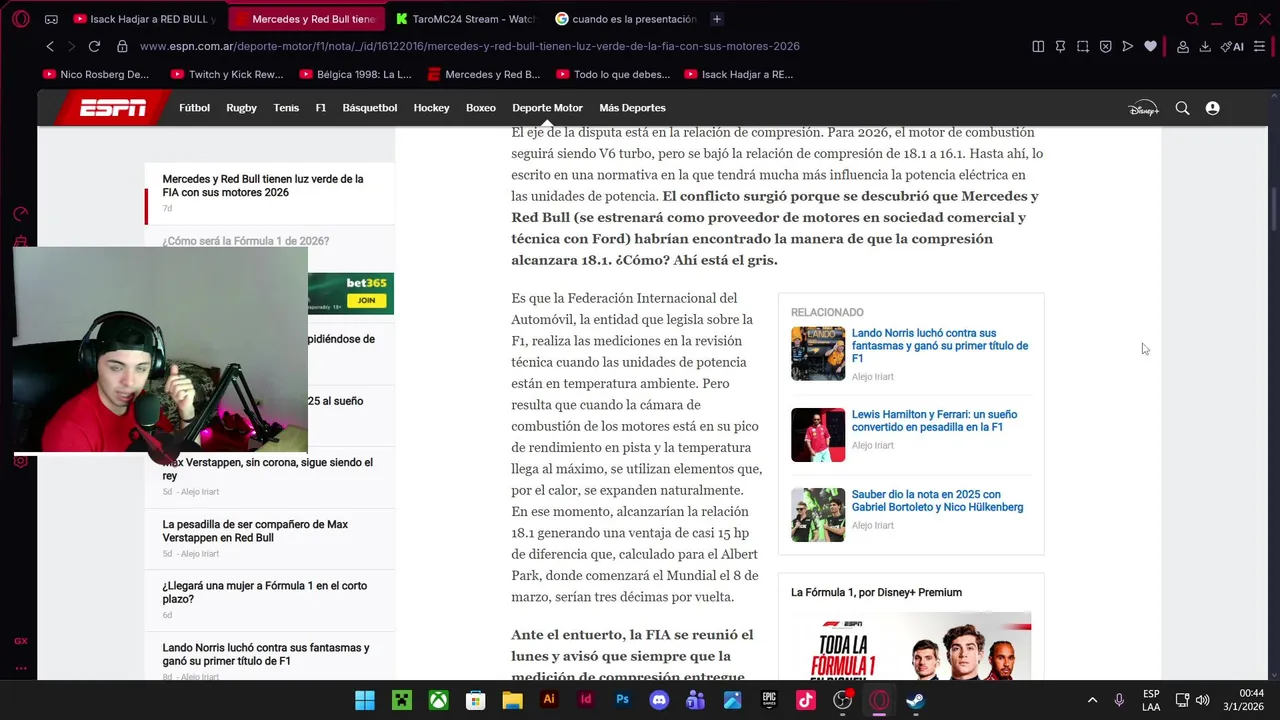Switch to Isack Hadjar a RED BULL tab
The image size is (1280, 720).
[145, 19]
